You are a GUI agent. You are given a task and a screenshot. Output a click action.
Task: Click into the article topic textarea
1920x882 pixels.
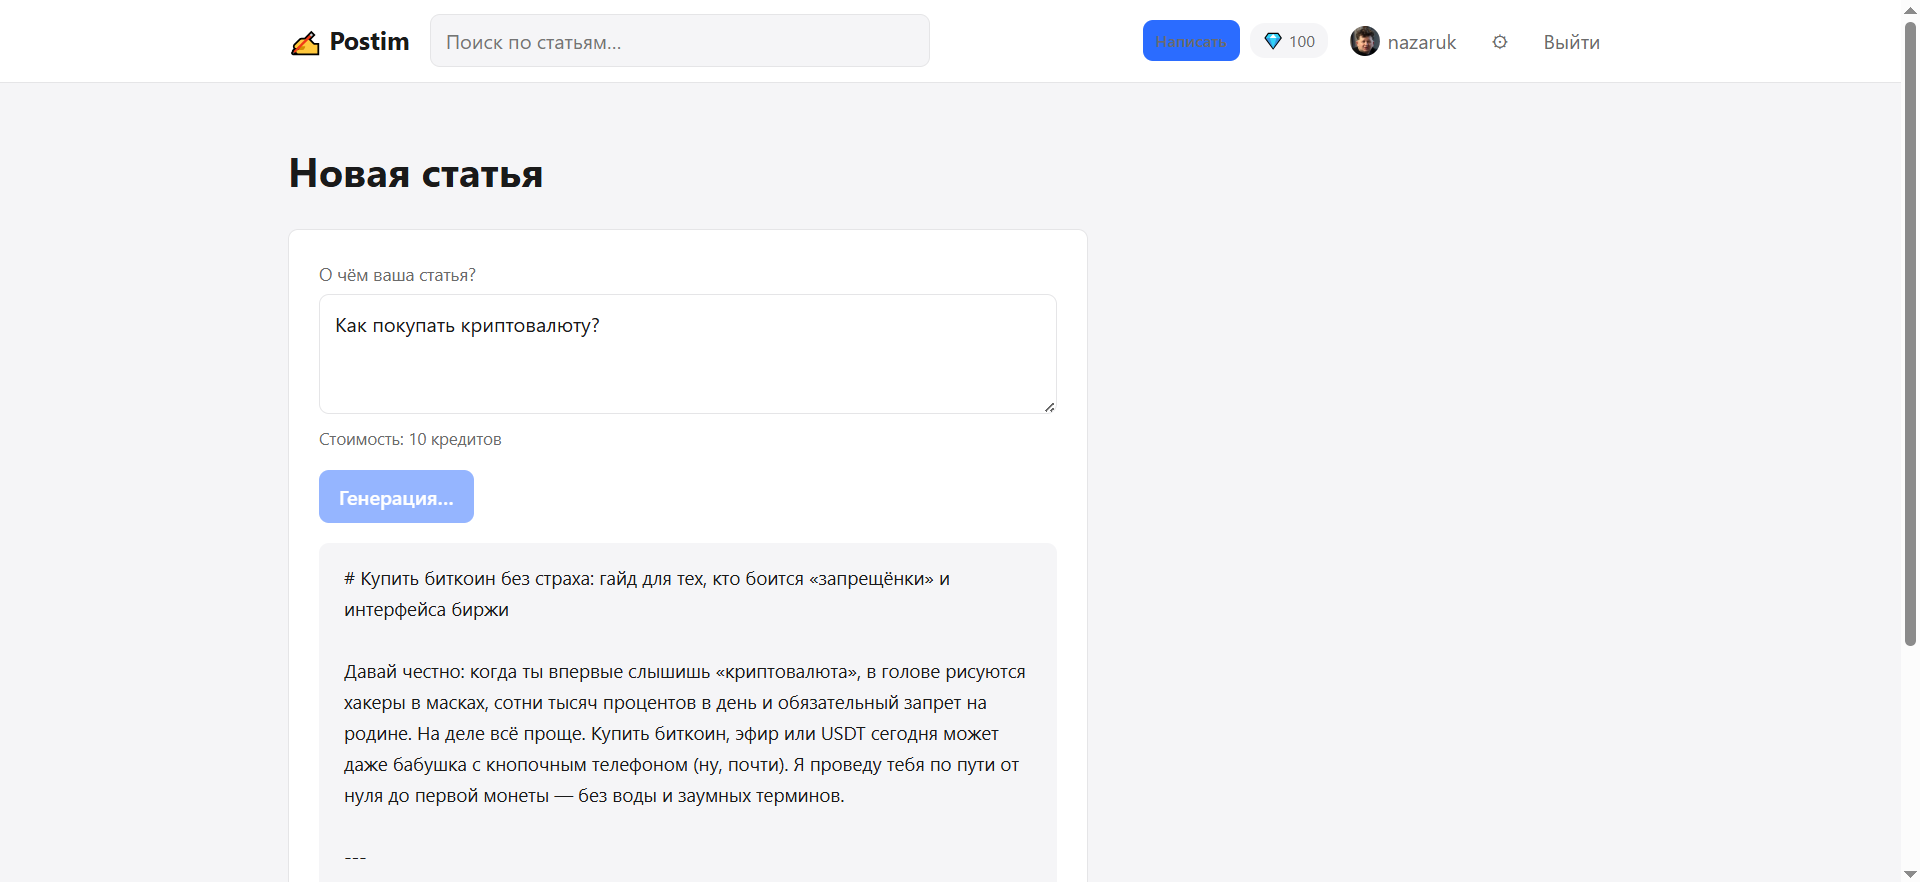coord(688,354)
